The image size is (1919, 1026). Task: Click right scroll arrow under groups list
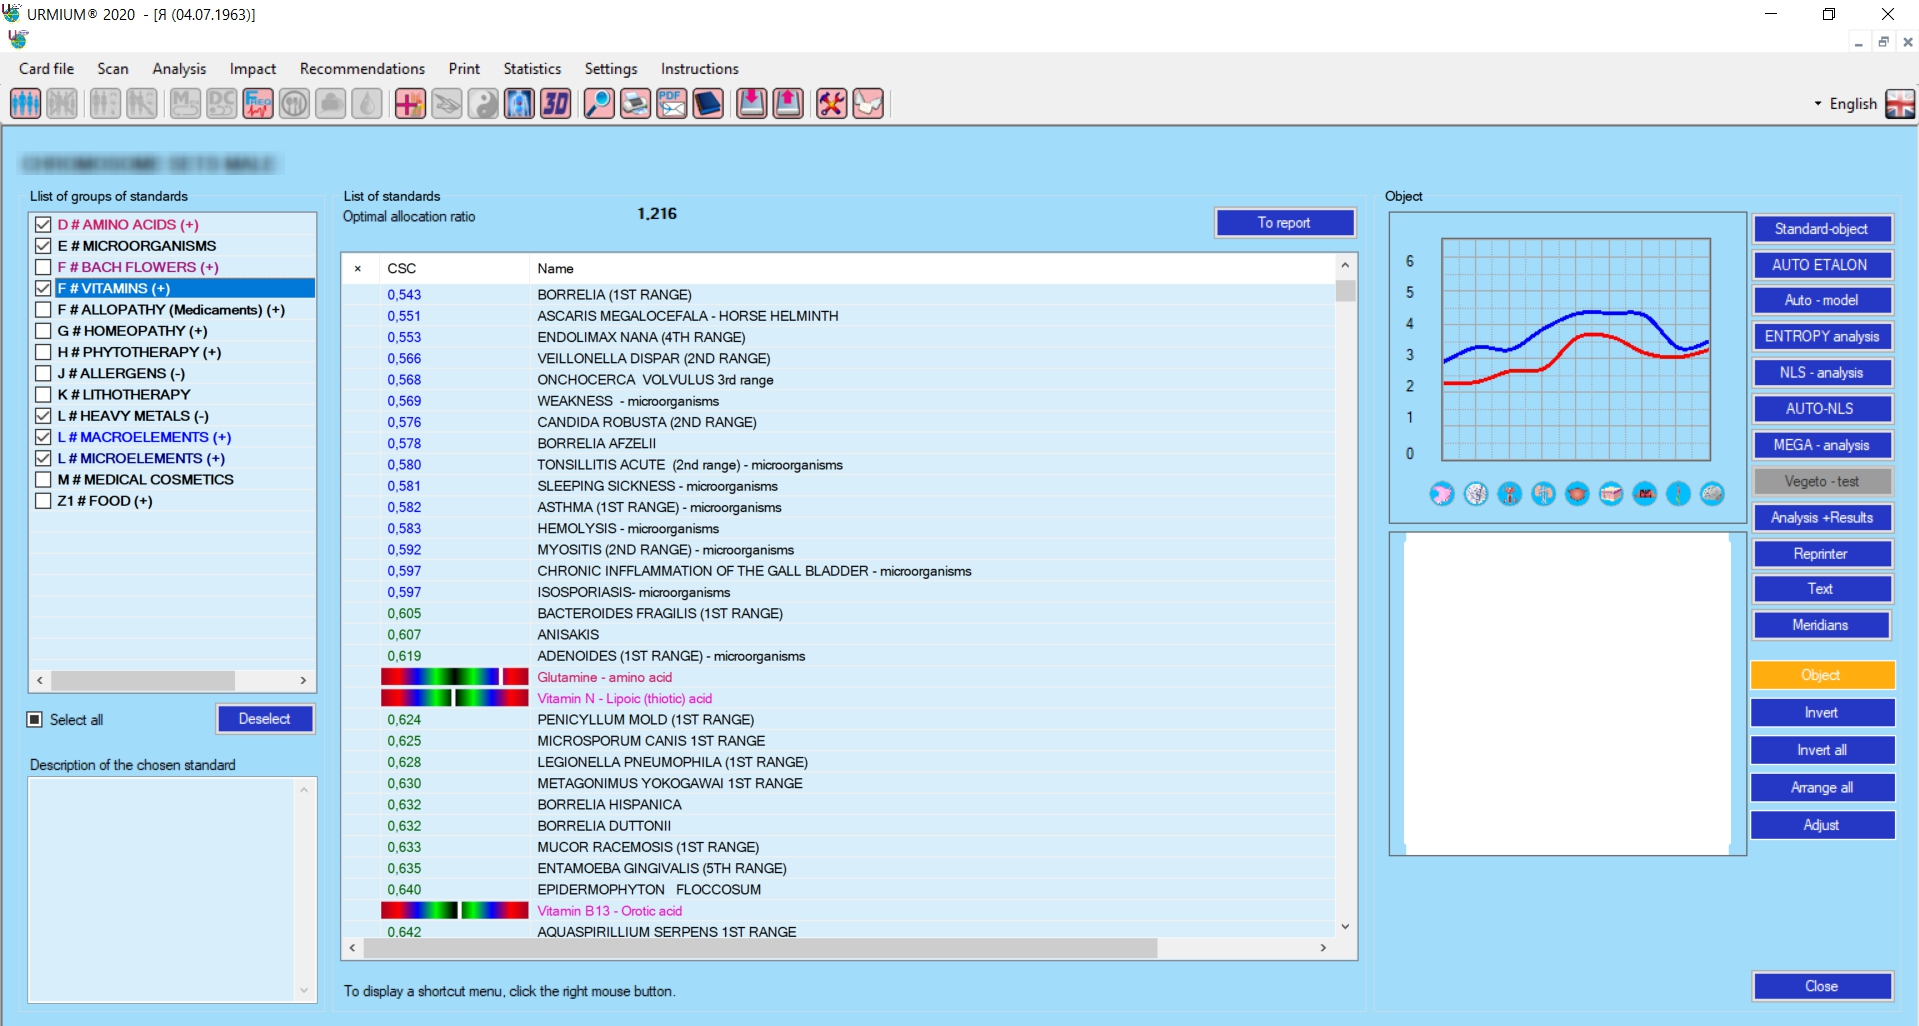[x=303, y=681]
